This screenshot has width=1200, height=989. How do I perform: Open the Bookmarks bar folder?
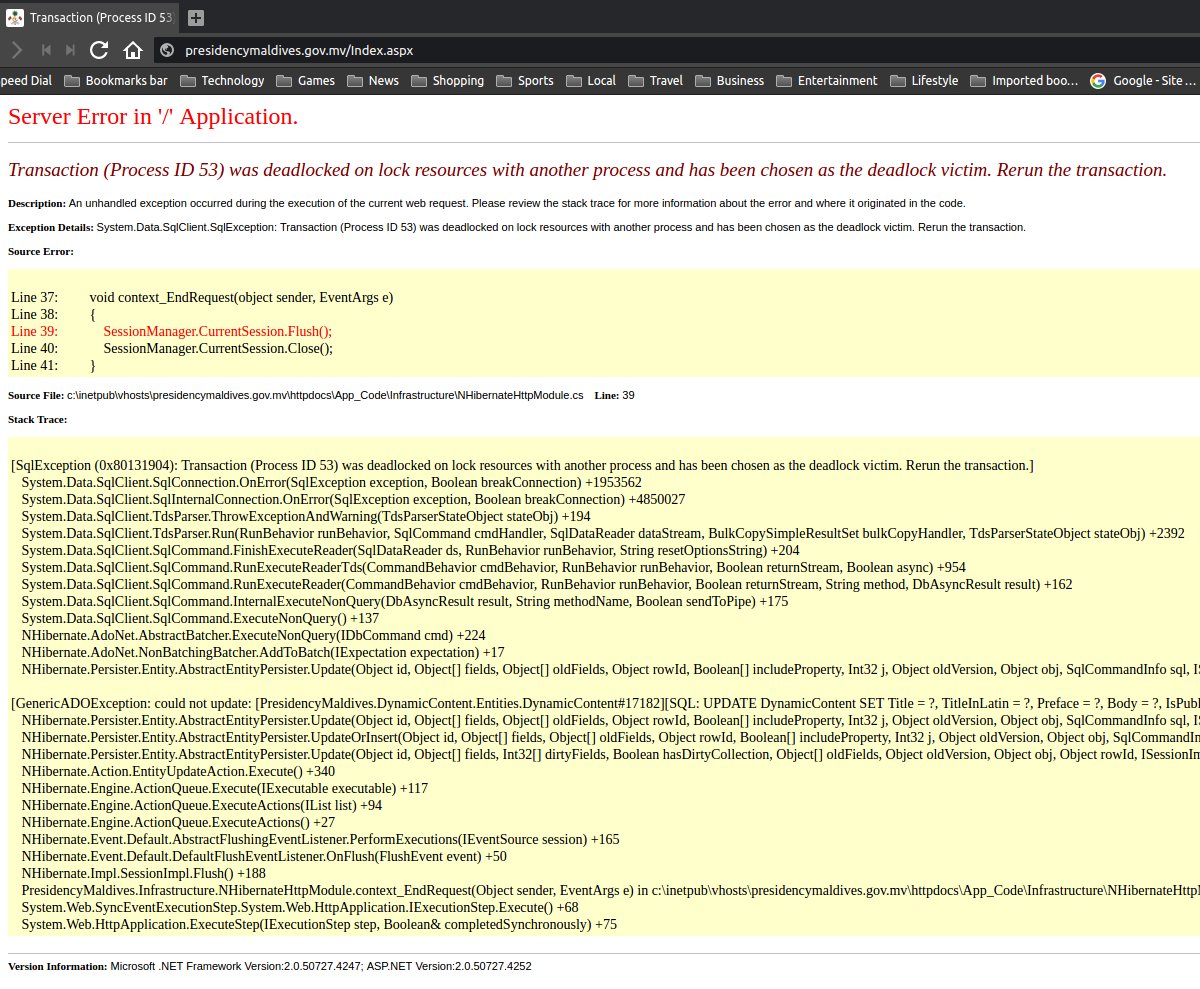pyautogui.click(x=117, y=81)
